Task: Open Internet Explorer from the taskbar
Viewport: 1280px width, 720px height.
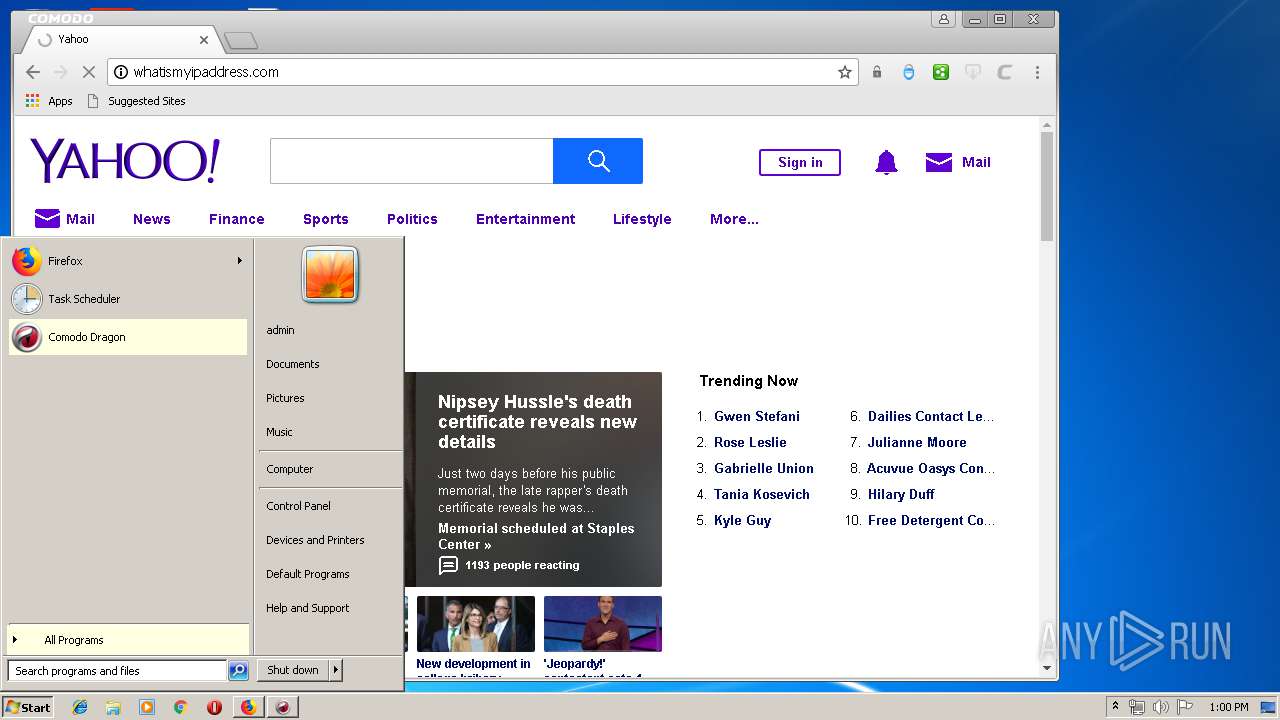Action: point(80,707)
